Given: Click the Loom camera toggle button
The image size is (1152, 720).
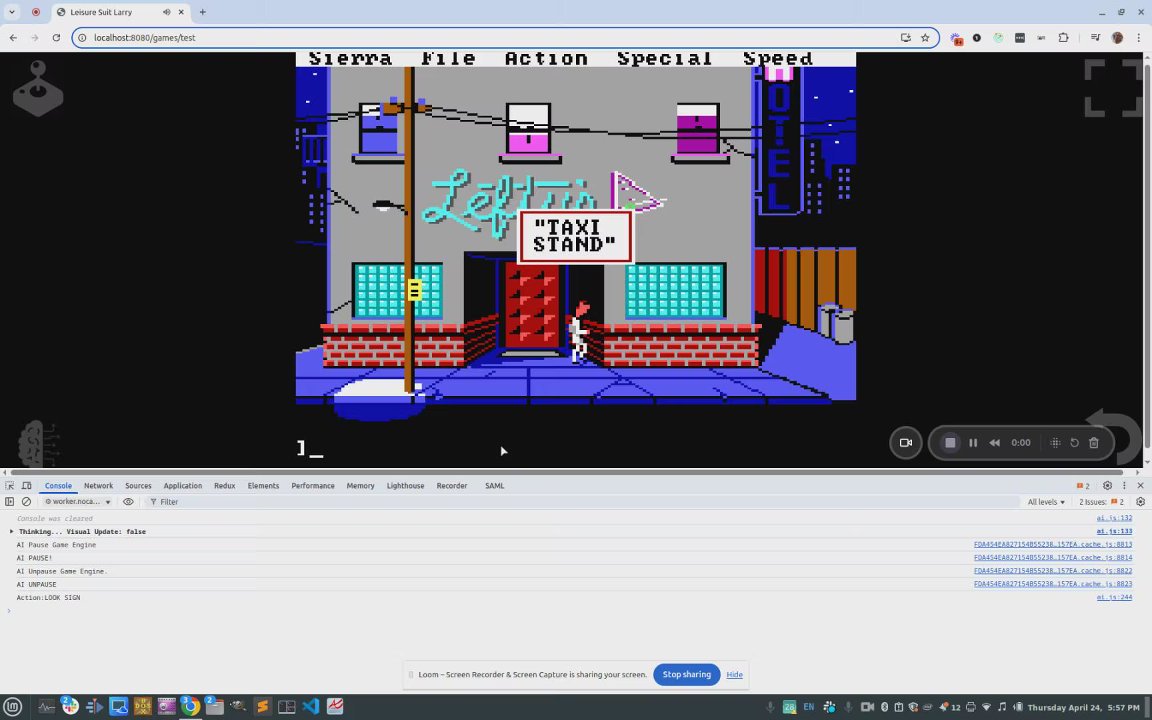Looking at the screenshot, I should [x=905, y=443].
